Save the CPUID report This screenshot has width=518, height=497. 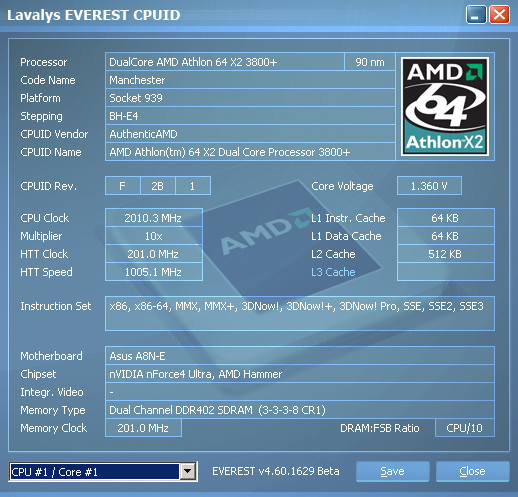392,471
